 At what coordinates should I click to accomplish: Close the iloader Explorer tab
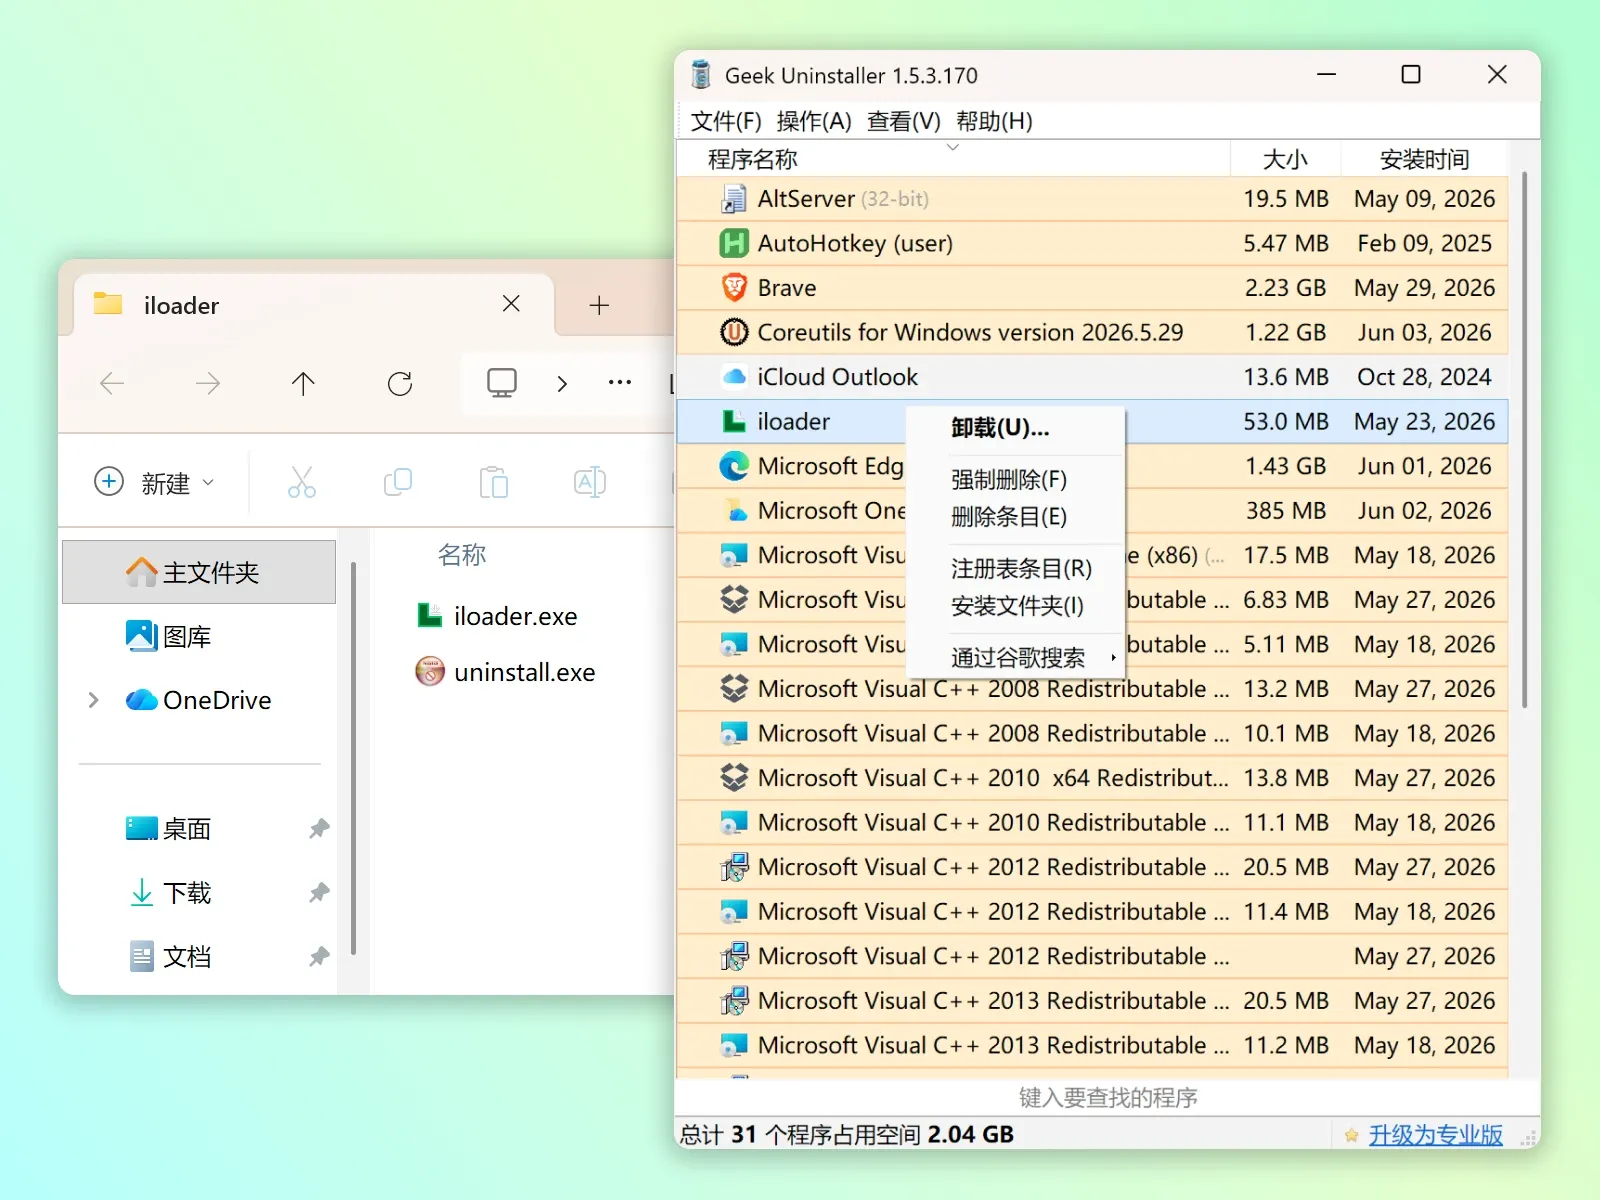coord(511,304)
